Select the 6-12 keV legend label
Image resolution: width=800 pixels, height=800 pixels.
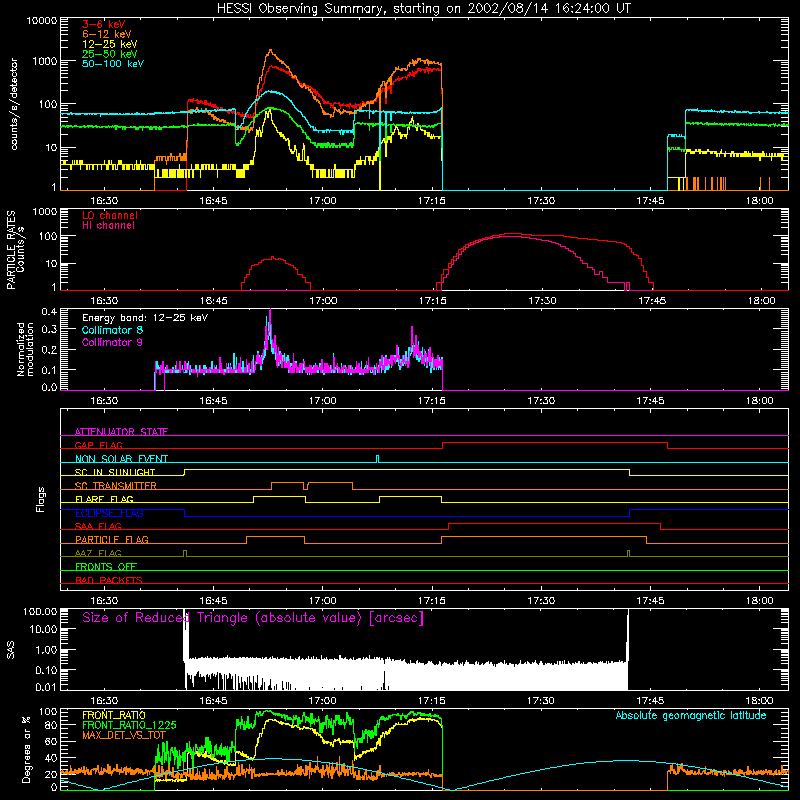(107, 34)
